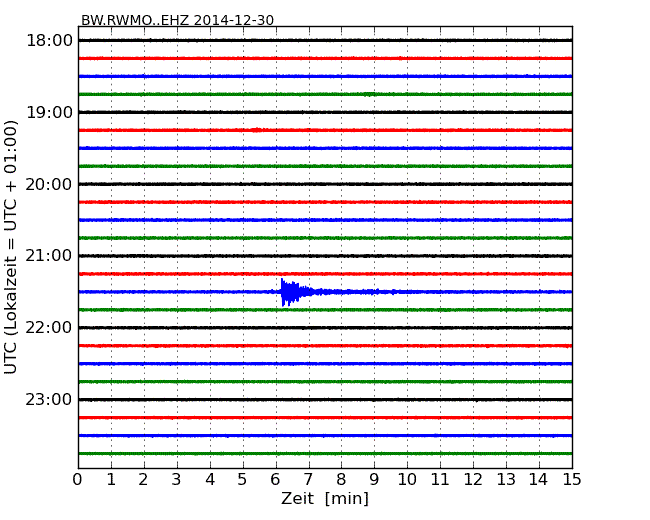
Task: Click x-axis tick label 11
Action: (x=440, y=479)
